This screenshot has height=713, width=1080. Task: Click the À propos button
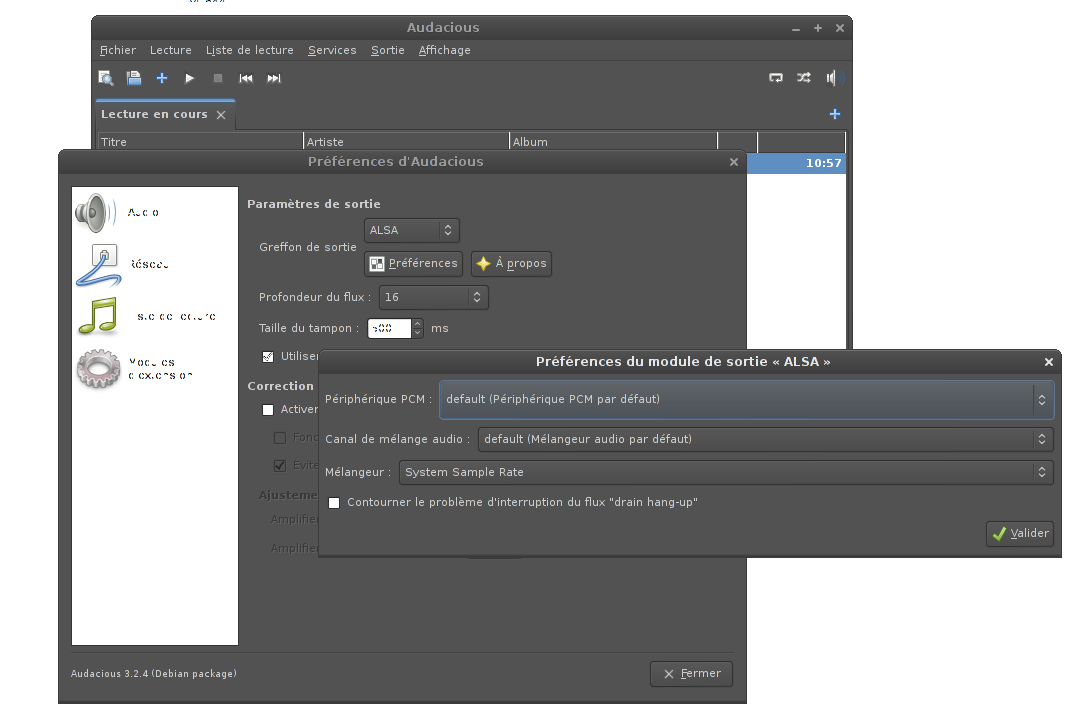point(511,263)
